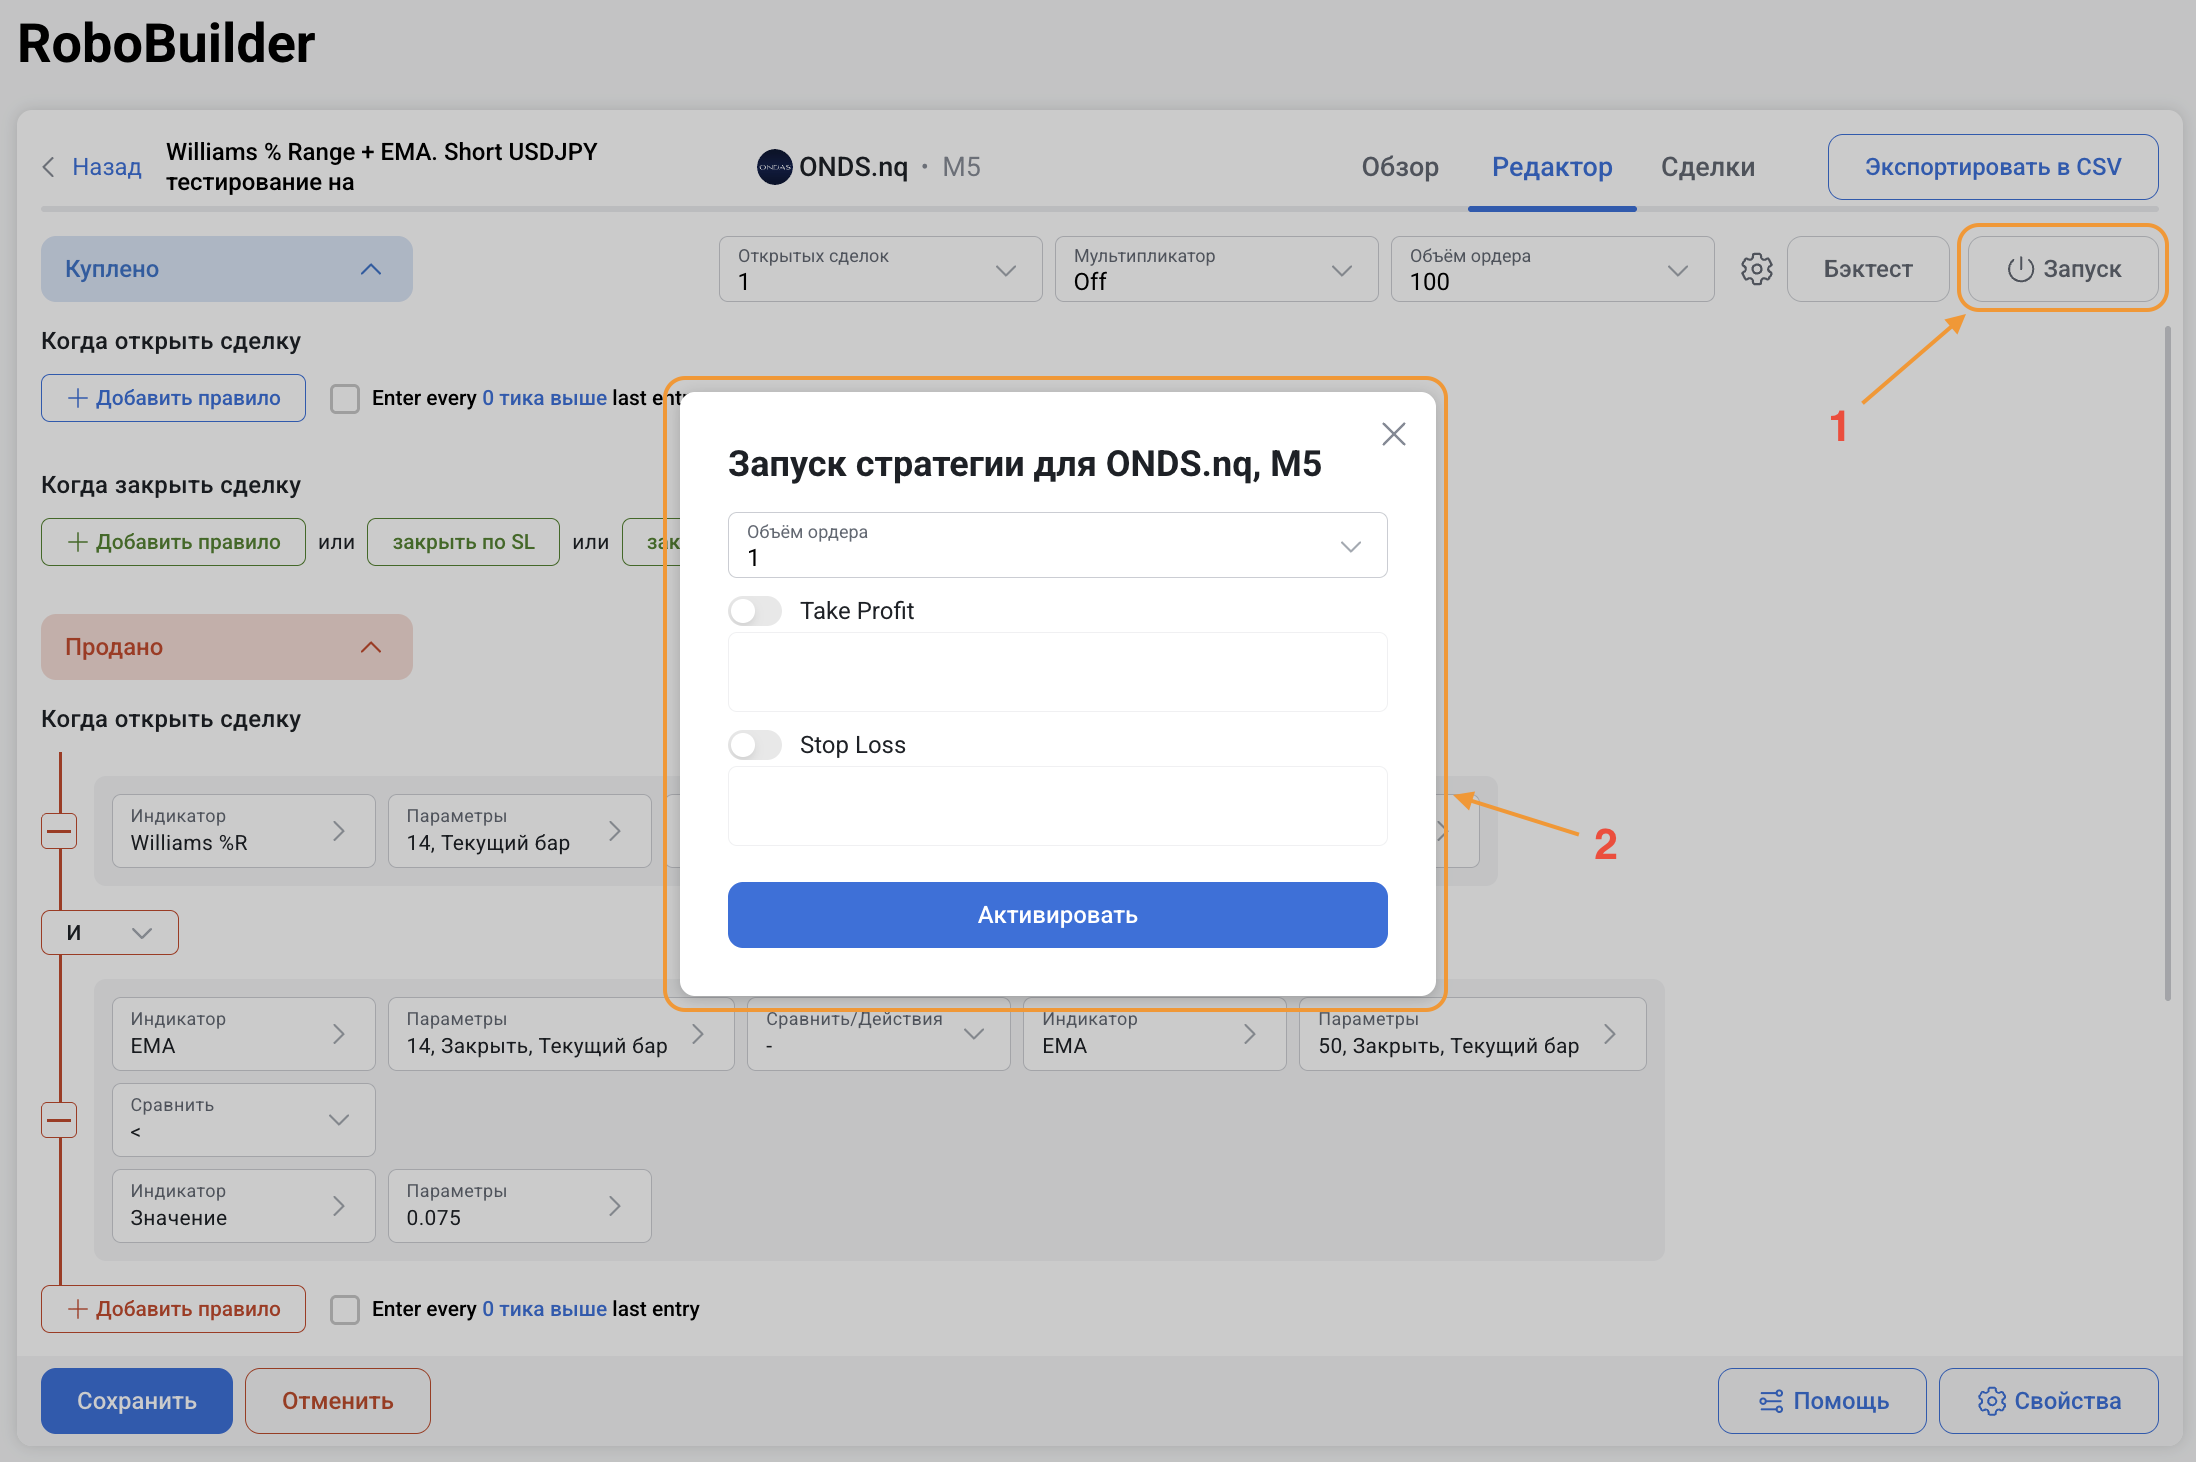The height and width of the screenshot is (1462, 2196).
Task: Click Экспортировать в CSV button
Action: tap(1992, 167)
